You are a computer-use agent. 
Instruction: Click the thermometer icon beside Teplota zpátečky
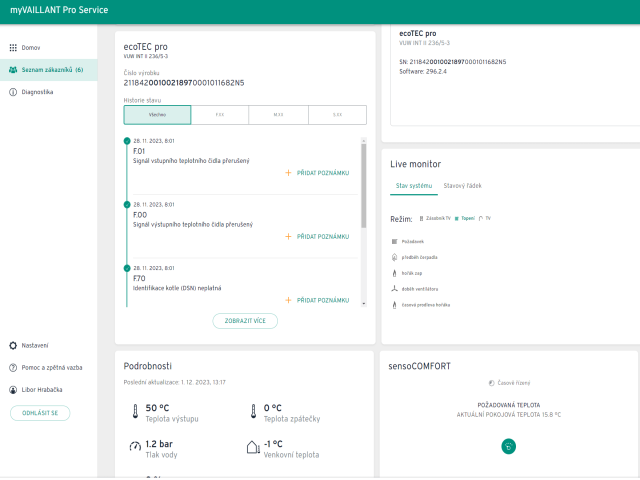[253, 411]
